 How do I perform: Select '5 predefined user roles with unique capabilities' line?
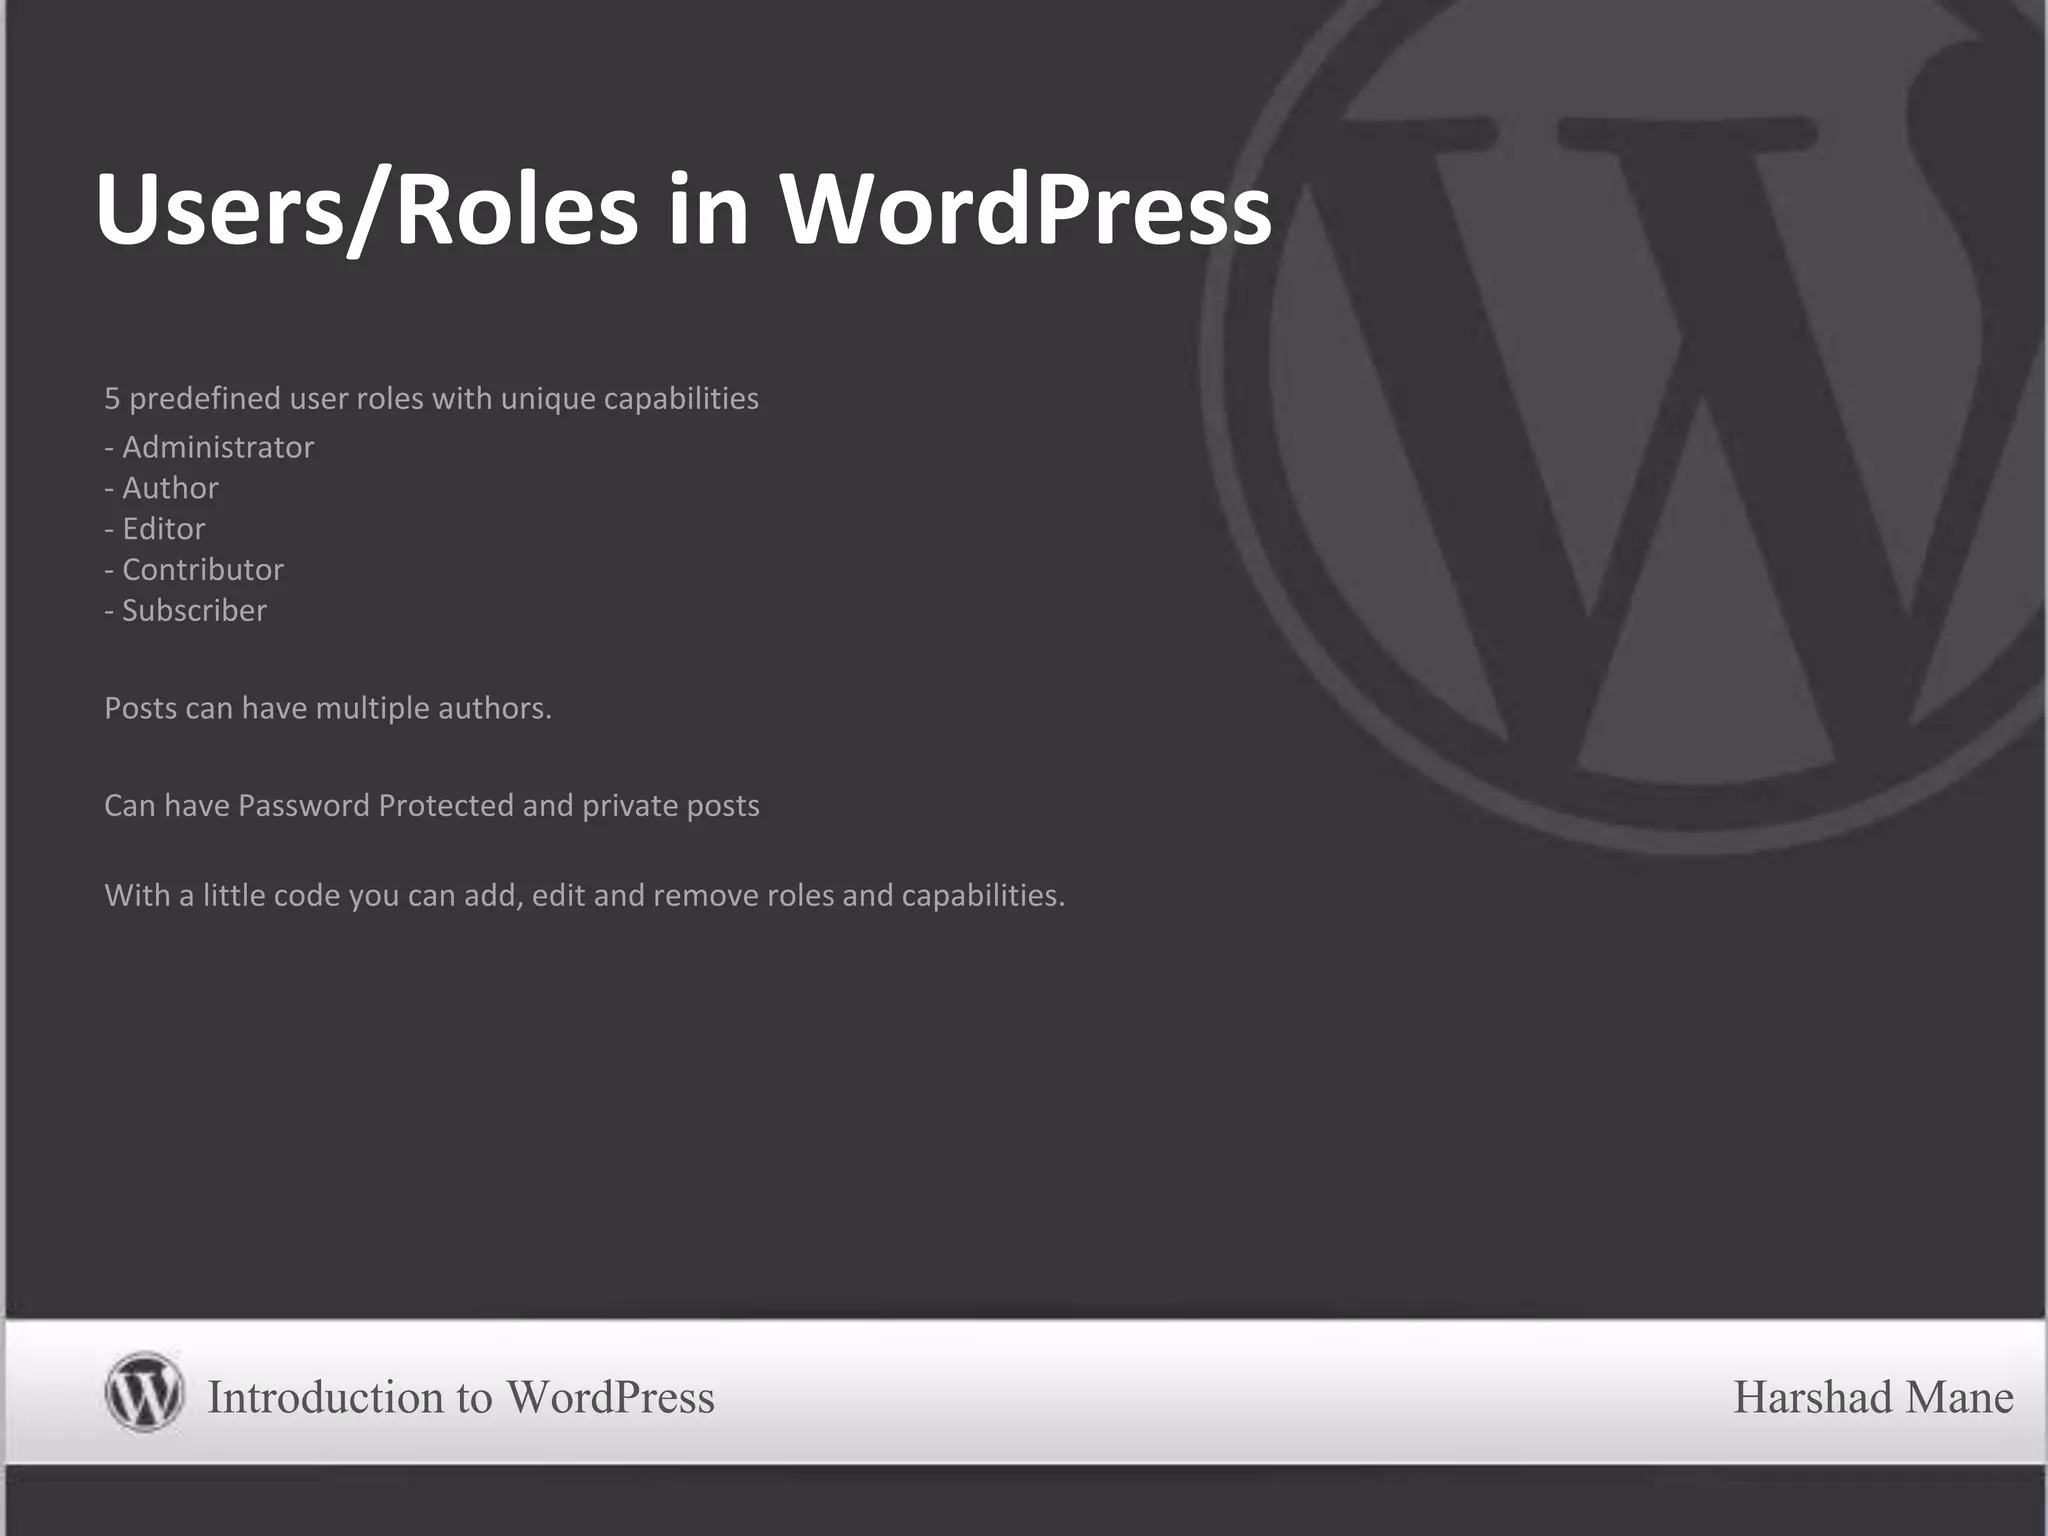[x=431, y=399]
